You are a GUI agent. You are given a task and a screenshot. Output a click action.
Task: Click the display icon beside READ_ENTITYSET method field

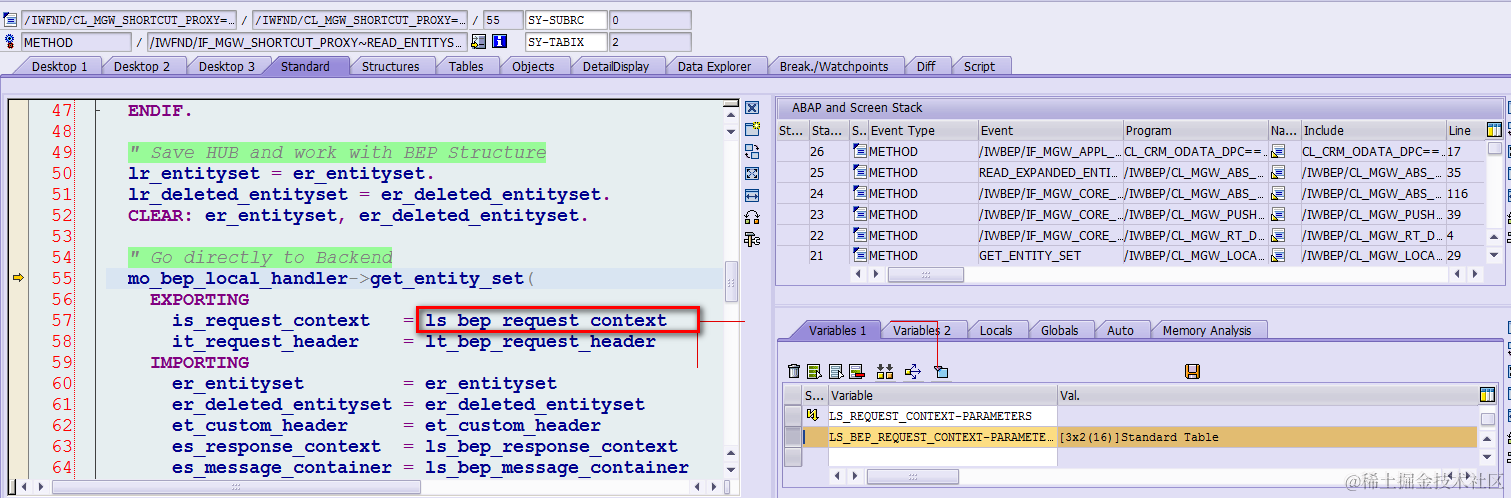pos(479,42)
